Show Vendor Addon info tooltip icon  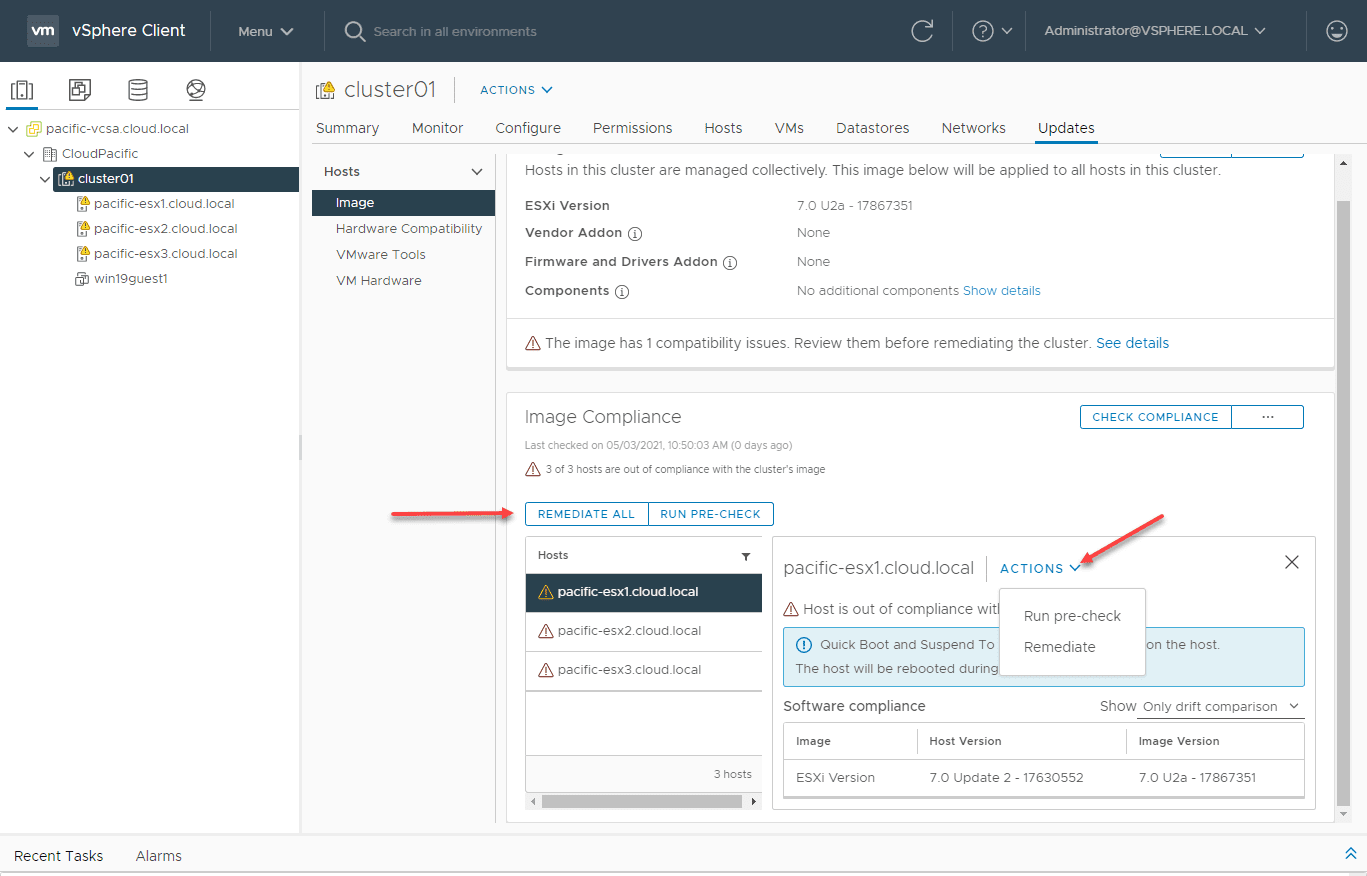[x=635, y=234]
